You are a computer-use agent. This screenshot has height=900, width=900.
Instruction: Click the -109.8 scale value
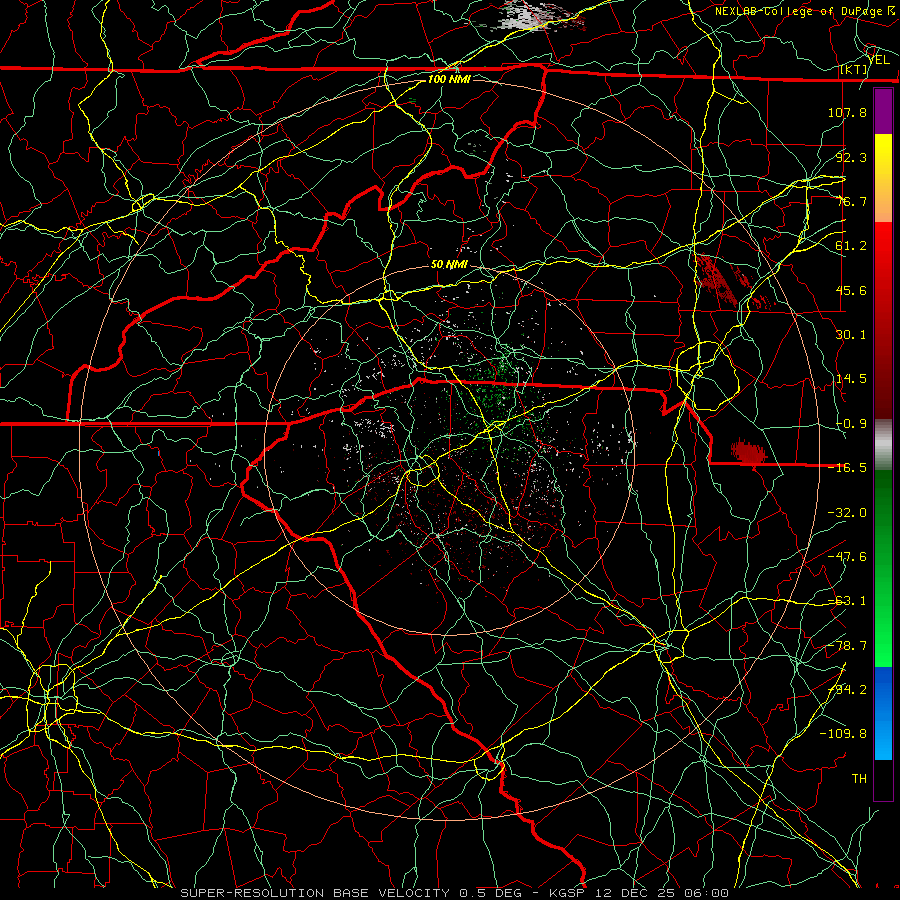pos(843,734)
